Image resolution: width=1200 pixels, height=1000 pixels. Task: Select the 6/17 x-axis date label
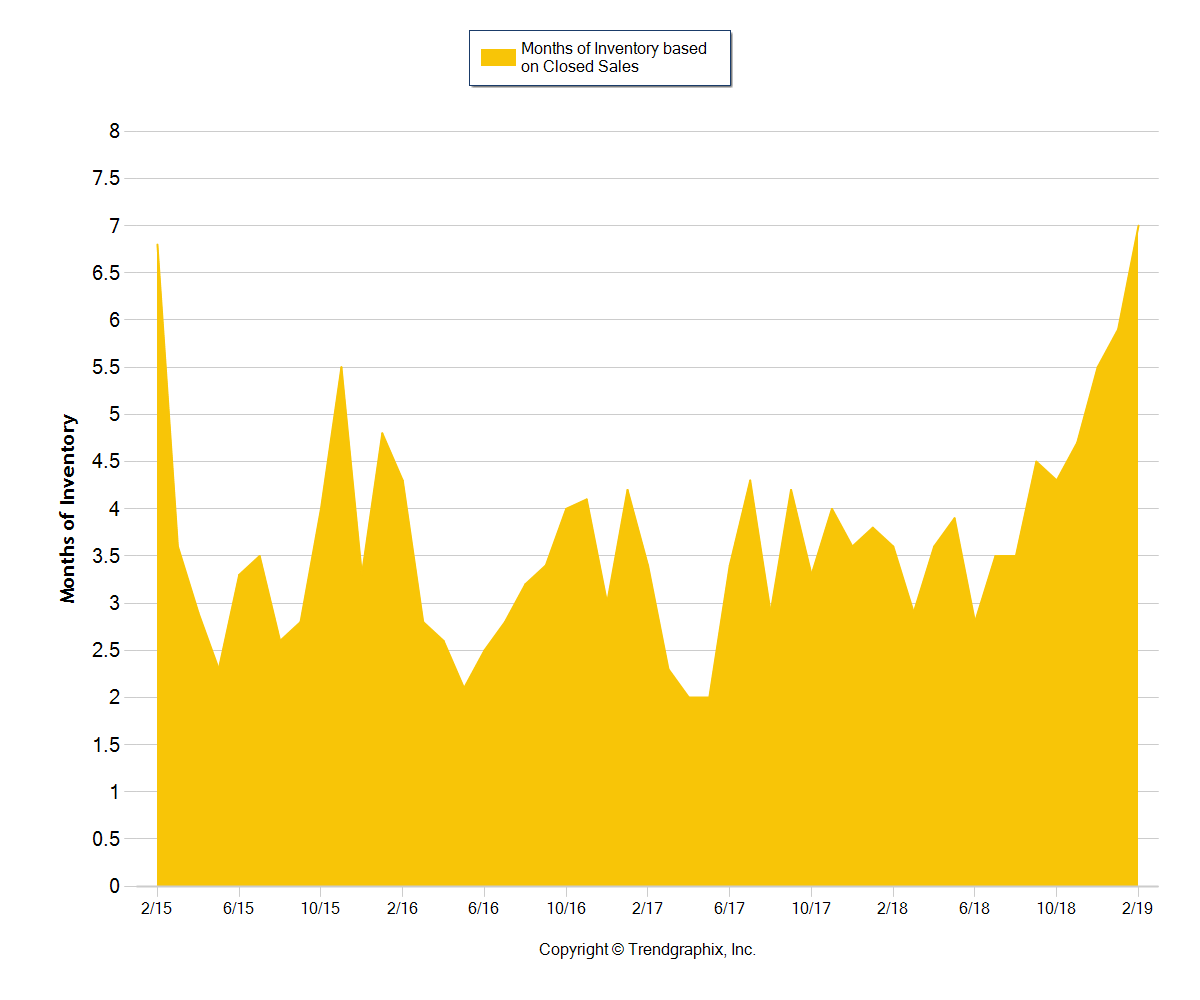pos(729,908)
